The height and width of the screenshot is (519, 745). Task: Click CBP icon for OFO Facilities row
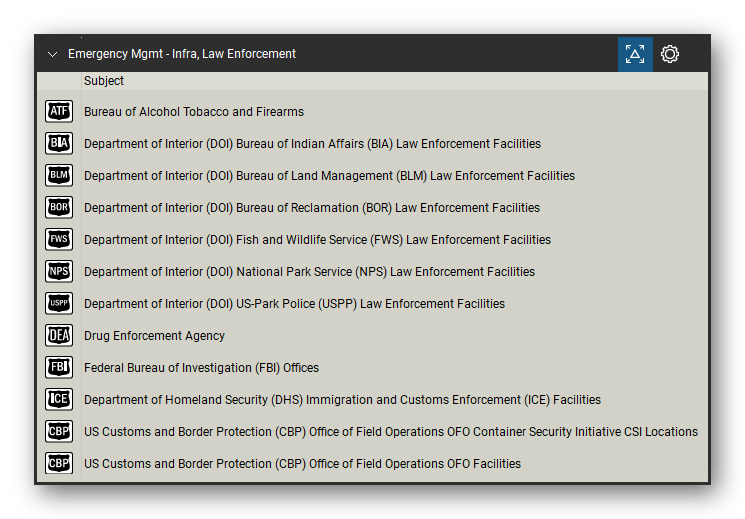point(59,463)
